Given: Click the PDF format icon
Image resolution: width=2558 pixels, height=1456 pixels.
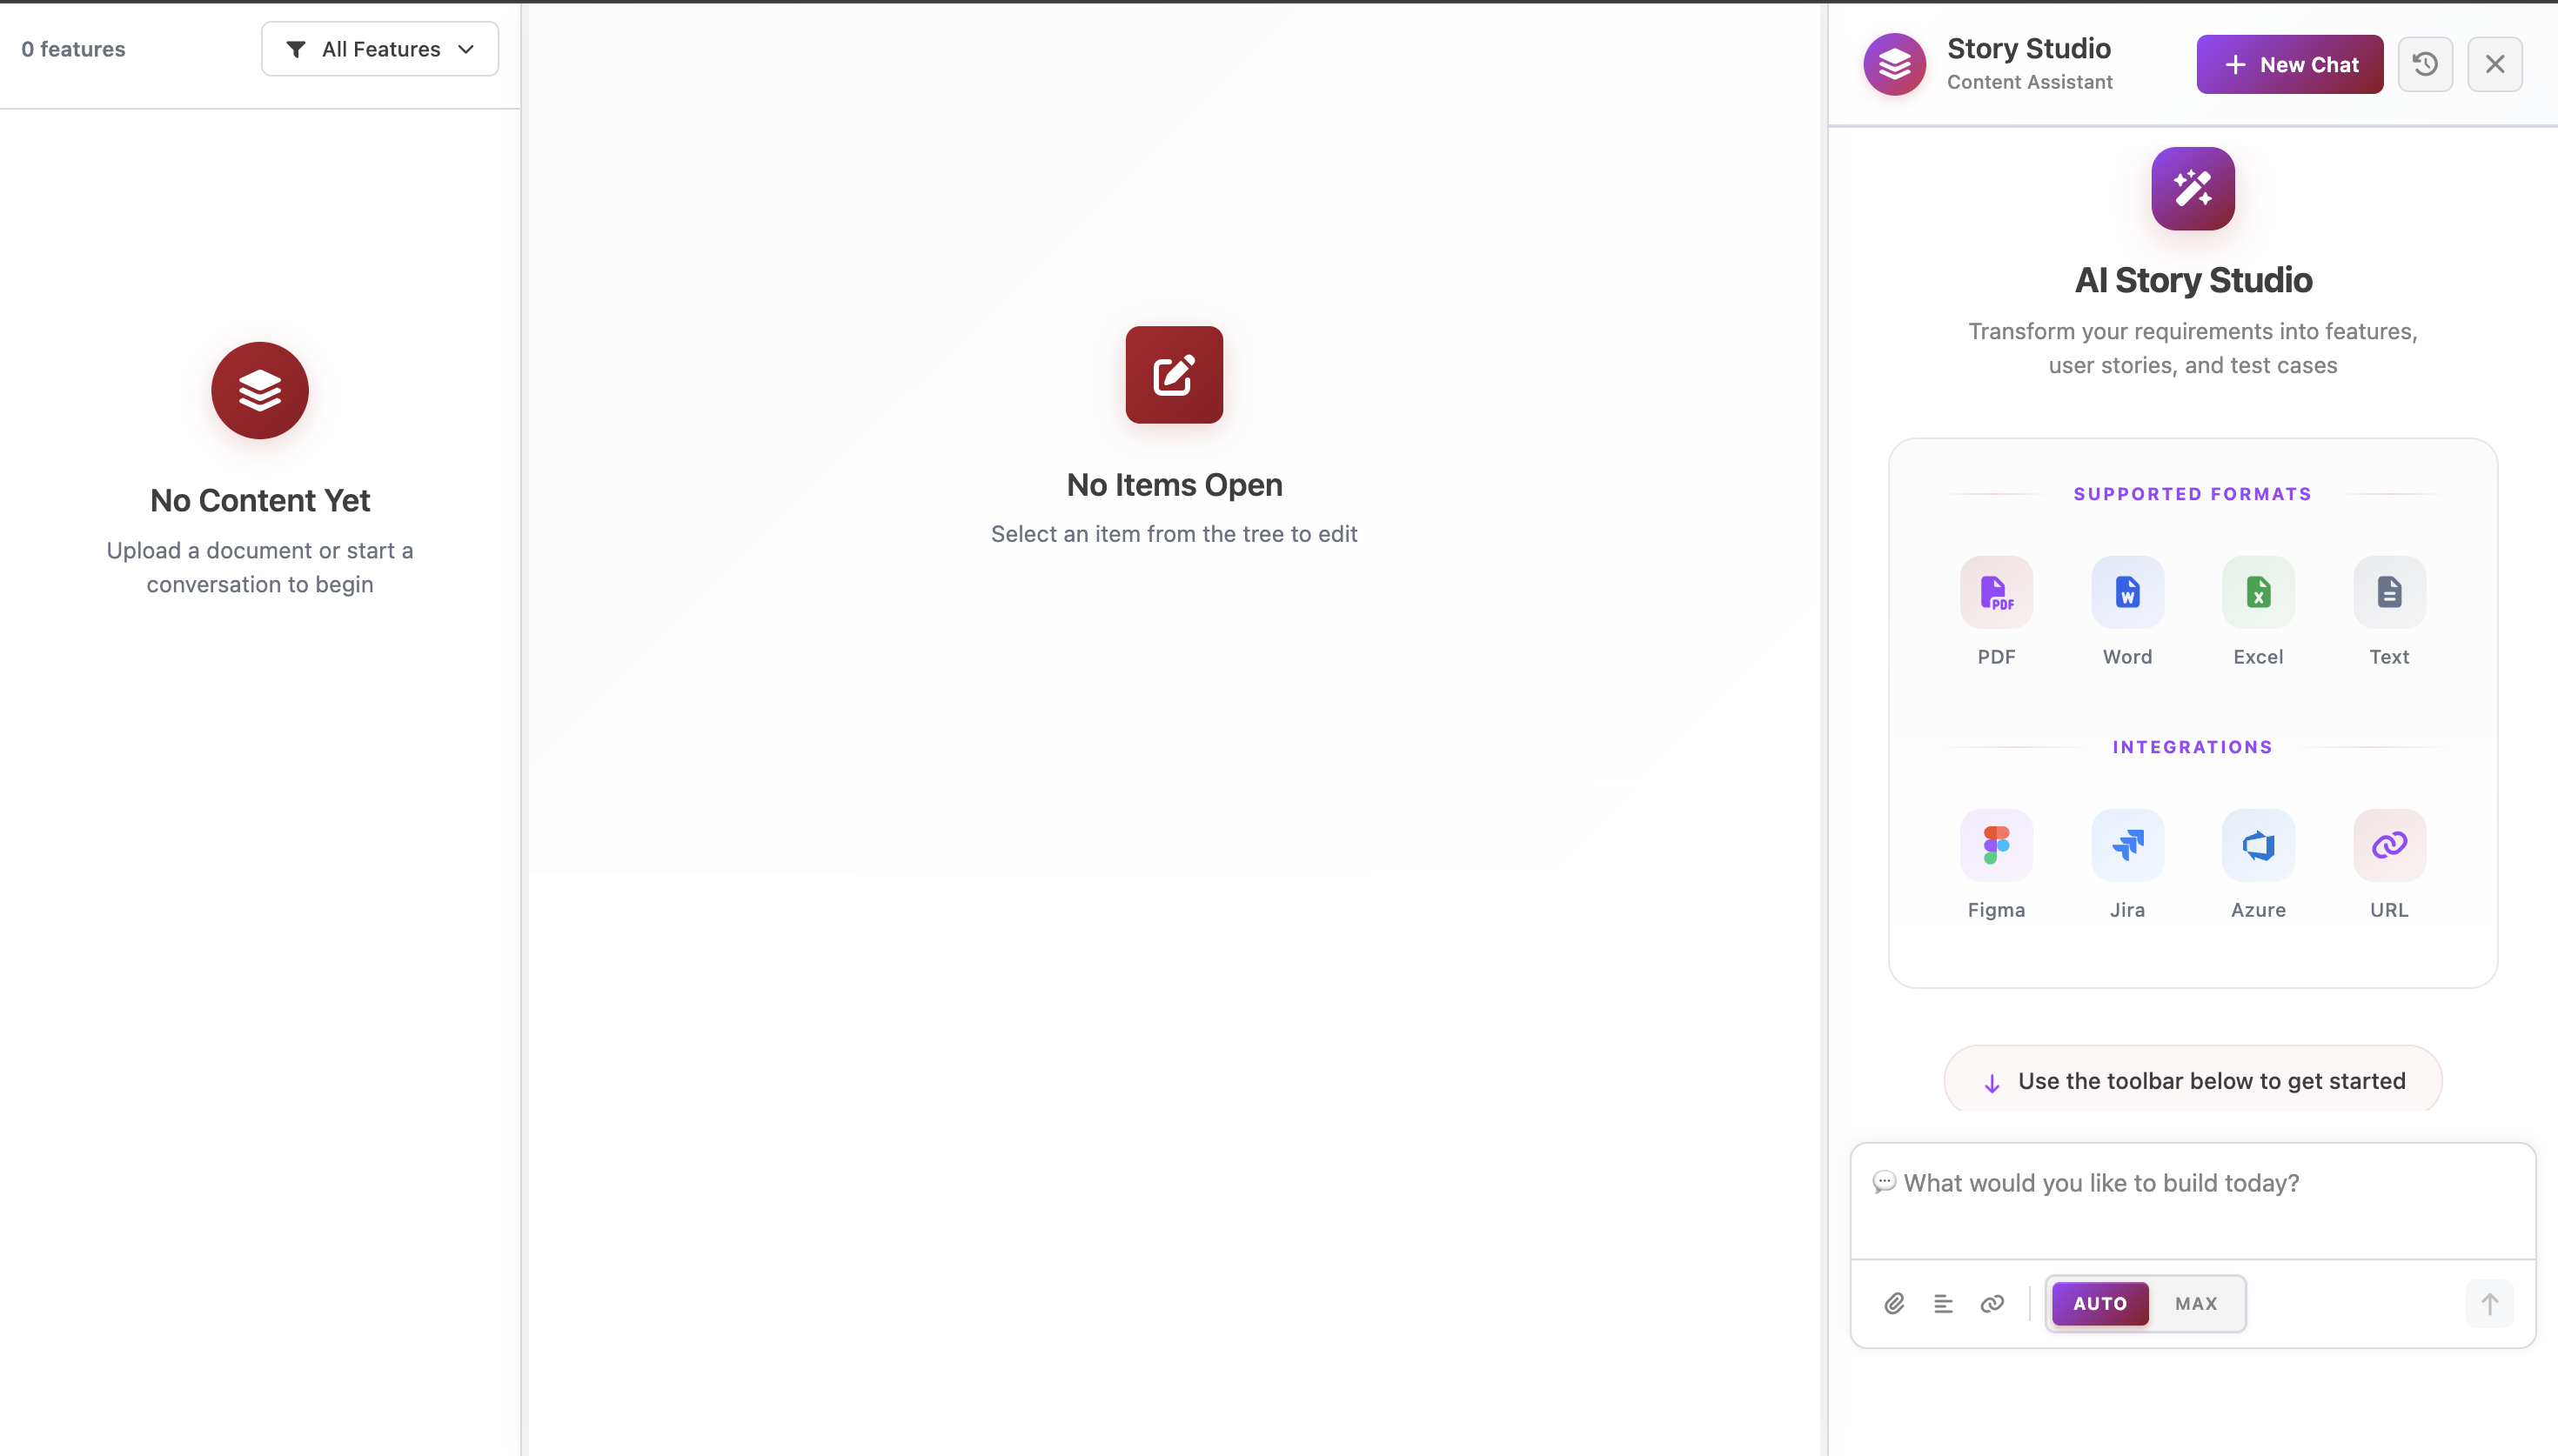Looking at the screenshot, I should [1996, 592].
